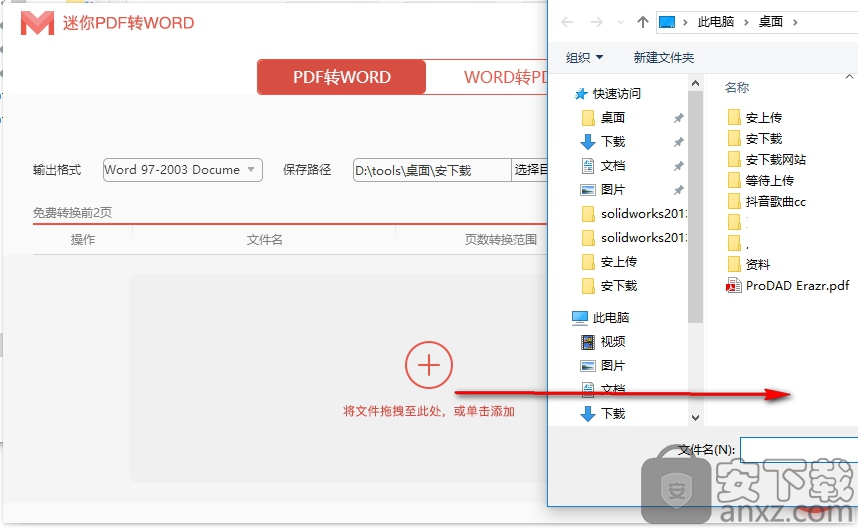Open the 输出格式 Word 97-2003 dropdown

click(182, 170)
